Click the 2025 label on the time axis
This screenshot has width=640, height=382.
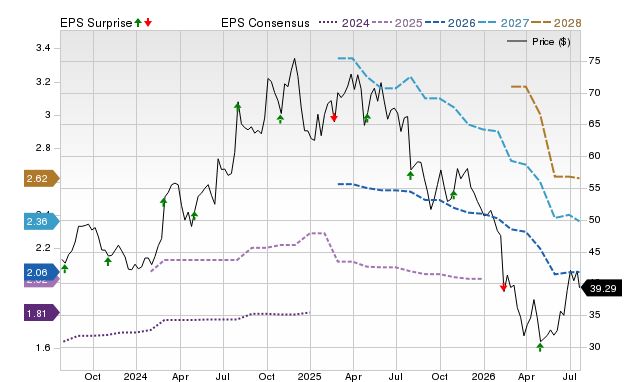coord(309,376)
